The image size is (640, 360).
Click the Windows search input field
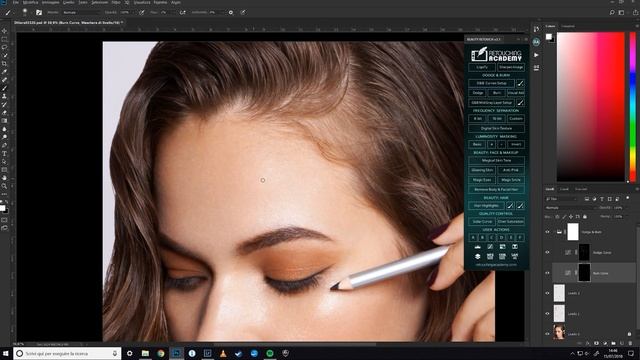pyautogui.click(x=67, y=353)
